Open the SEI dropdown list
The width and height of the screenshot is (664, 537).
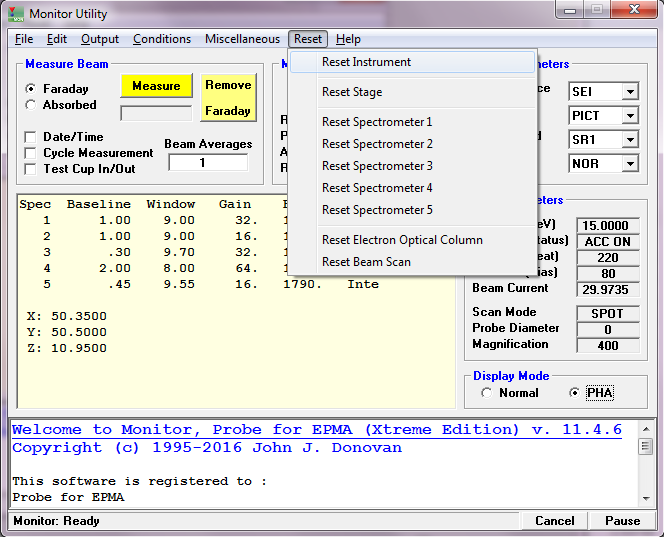(x=629, y=92)
